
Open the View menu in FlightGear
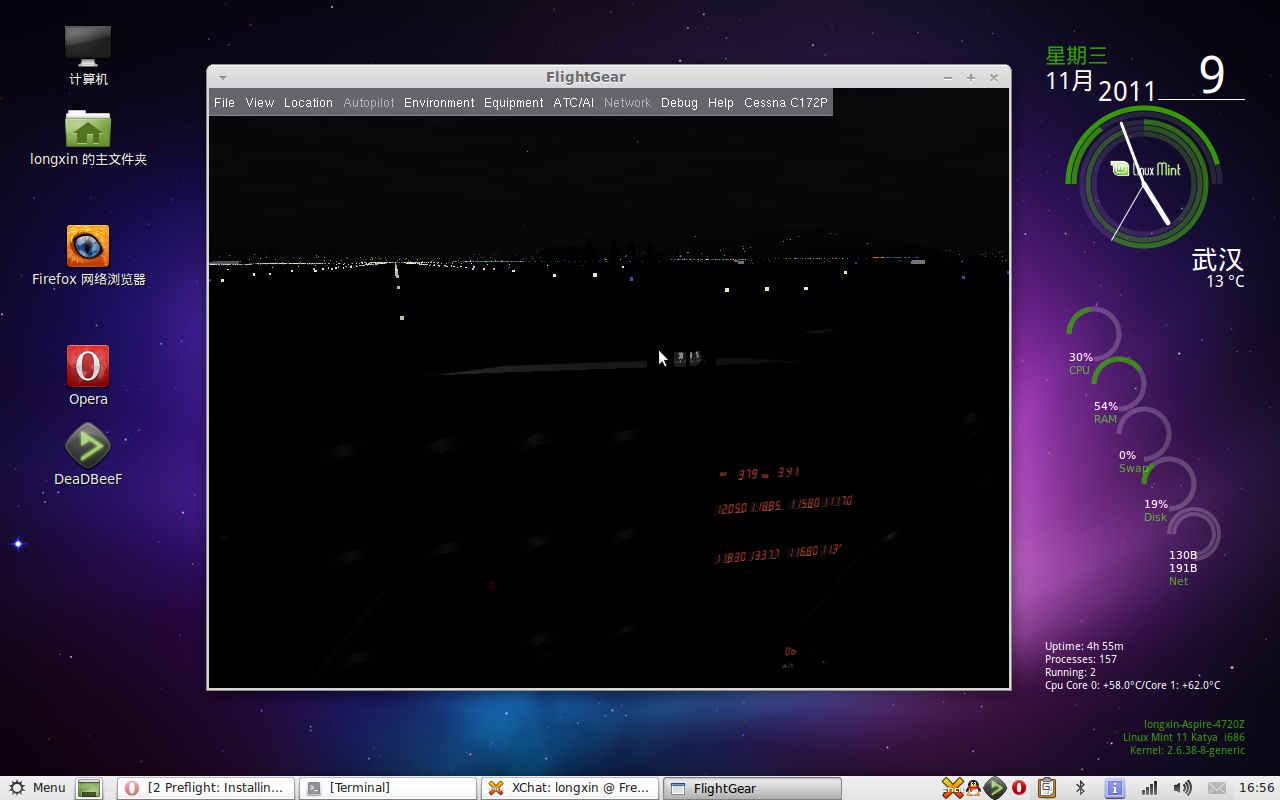259,103
